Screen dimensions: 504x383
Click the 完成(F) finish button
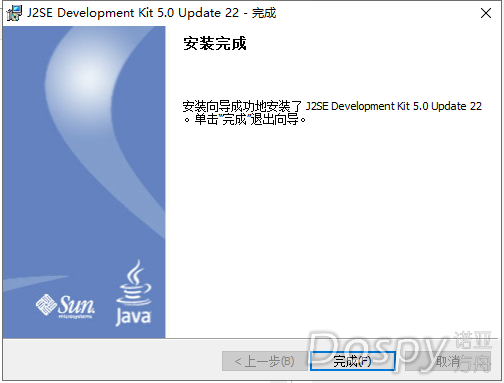[x=352, y=361]
